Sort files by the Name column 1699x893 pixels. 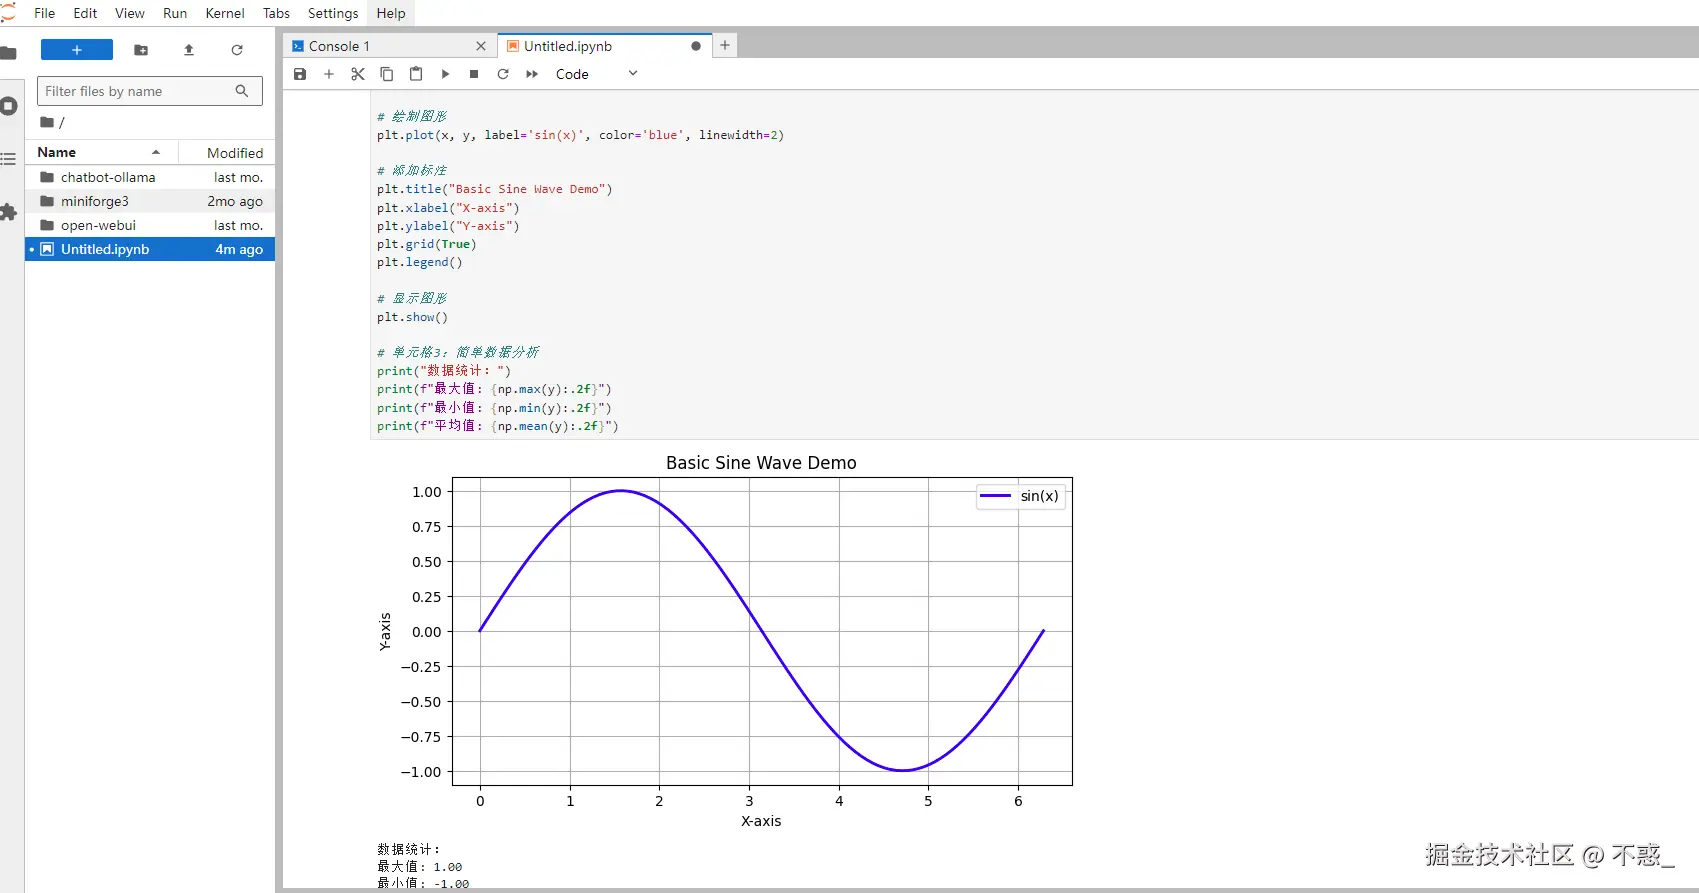click(57, 152)
